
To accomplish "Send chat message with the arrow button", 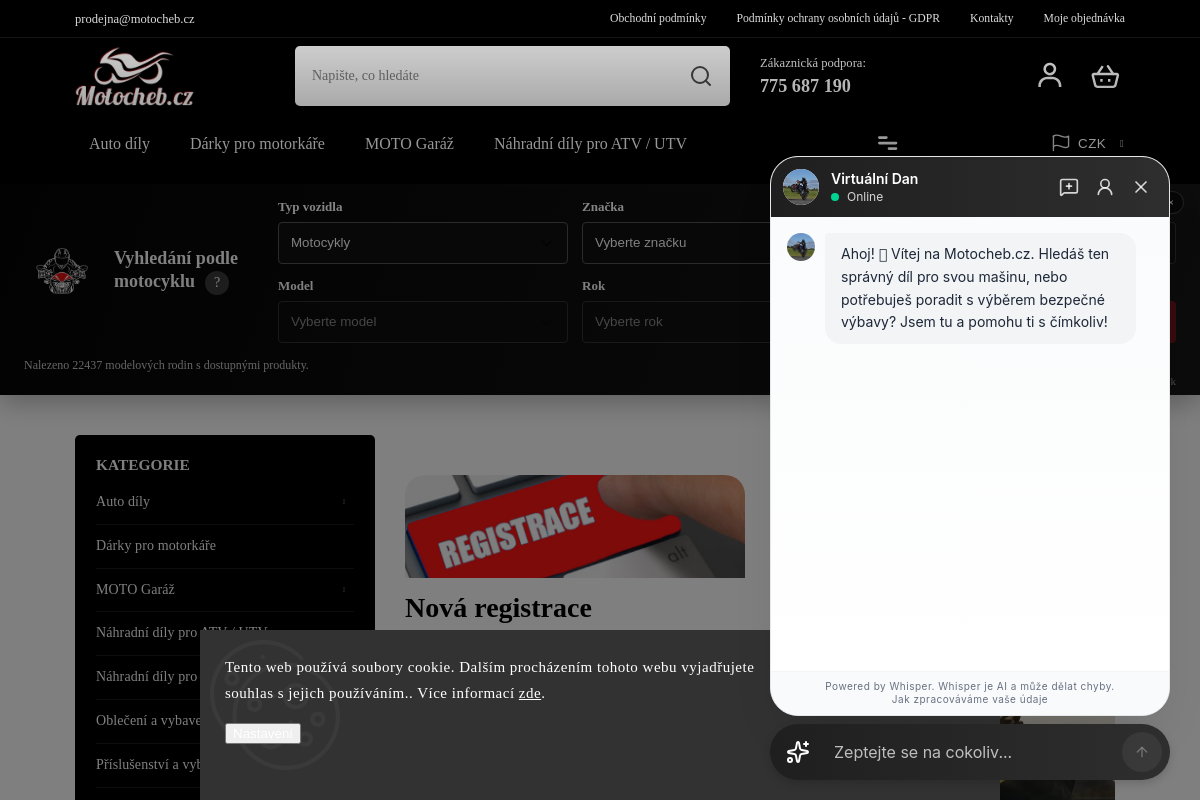I will click(1142, 752).
